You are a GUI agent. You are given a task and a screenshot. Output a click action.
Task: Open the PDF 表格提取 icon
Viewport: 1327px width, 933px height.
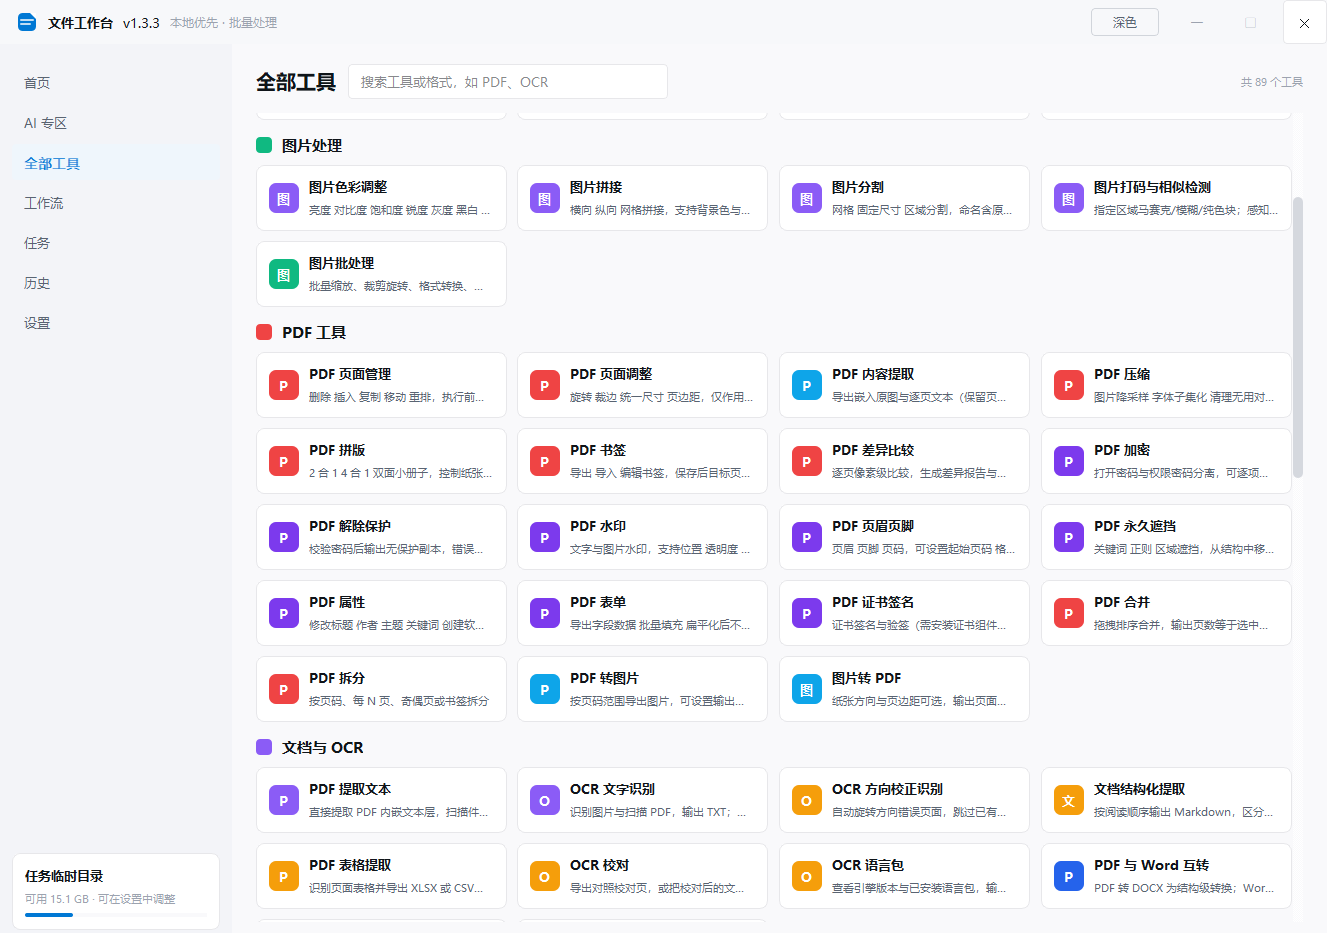284,876
